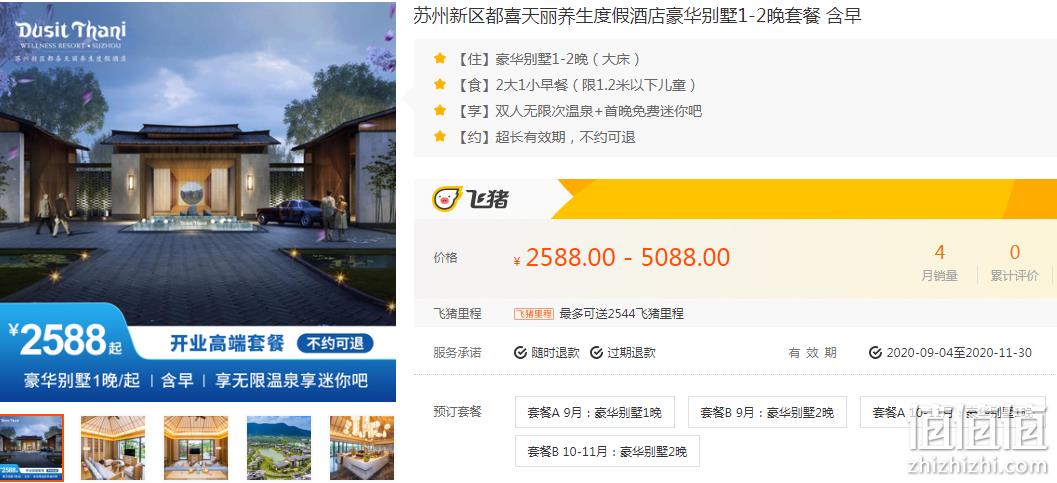Image resolution: width=1057 pixels, height=483 pixels.
Task: Click the hotel package title text
Action: (x=637, y=16)
